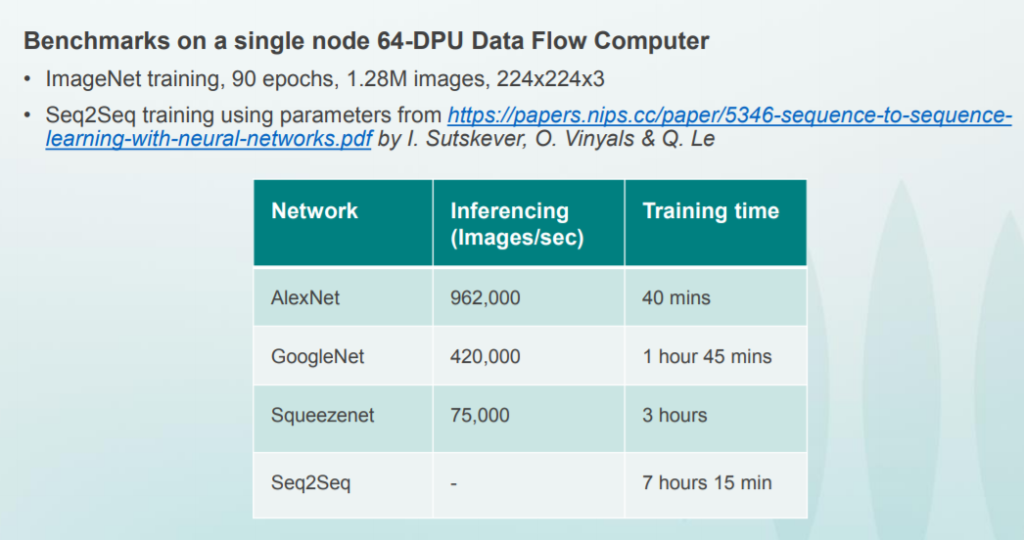Click the GoogleNet table cell
Viewport: 1024px width, 540px height.
pyautogui.click(x=343, y=356)
